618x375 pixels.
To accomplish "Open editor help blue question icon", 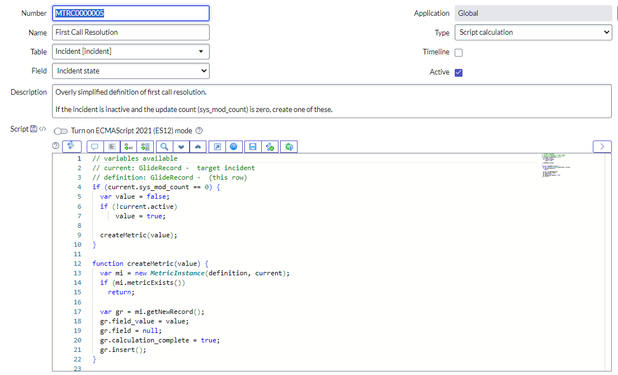I will point(234,147).
